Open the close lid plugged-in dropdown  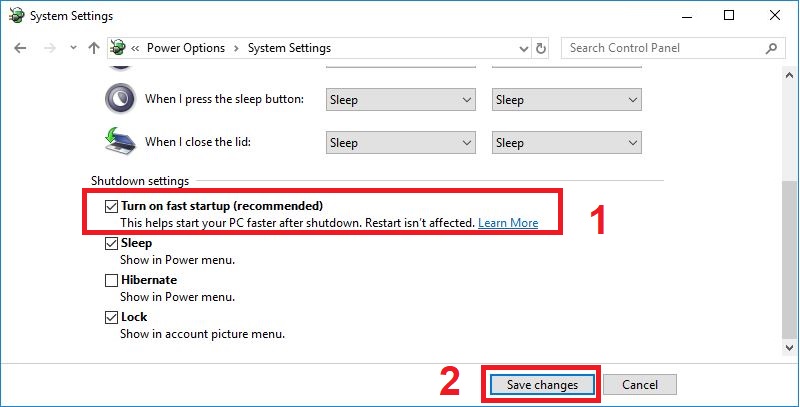pos(566,143)
